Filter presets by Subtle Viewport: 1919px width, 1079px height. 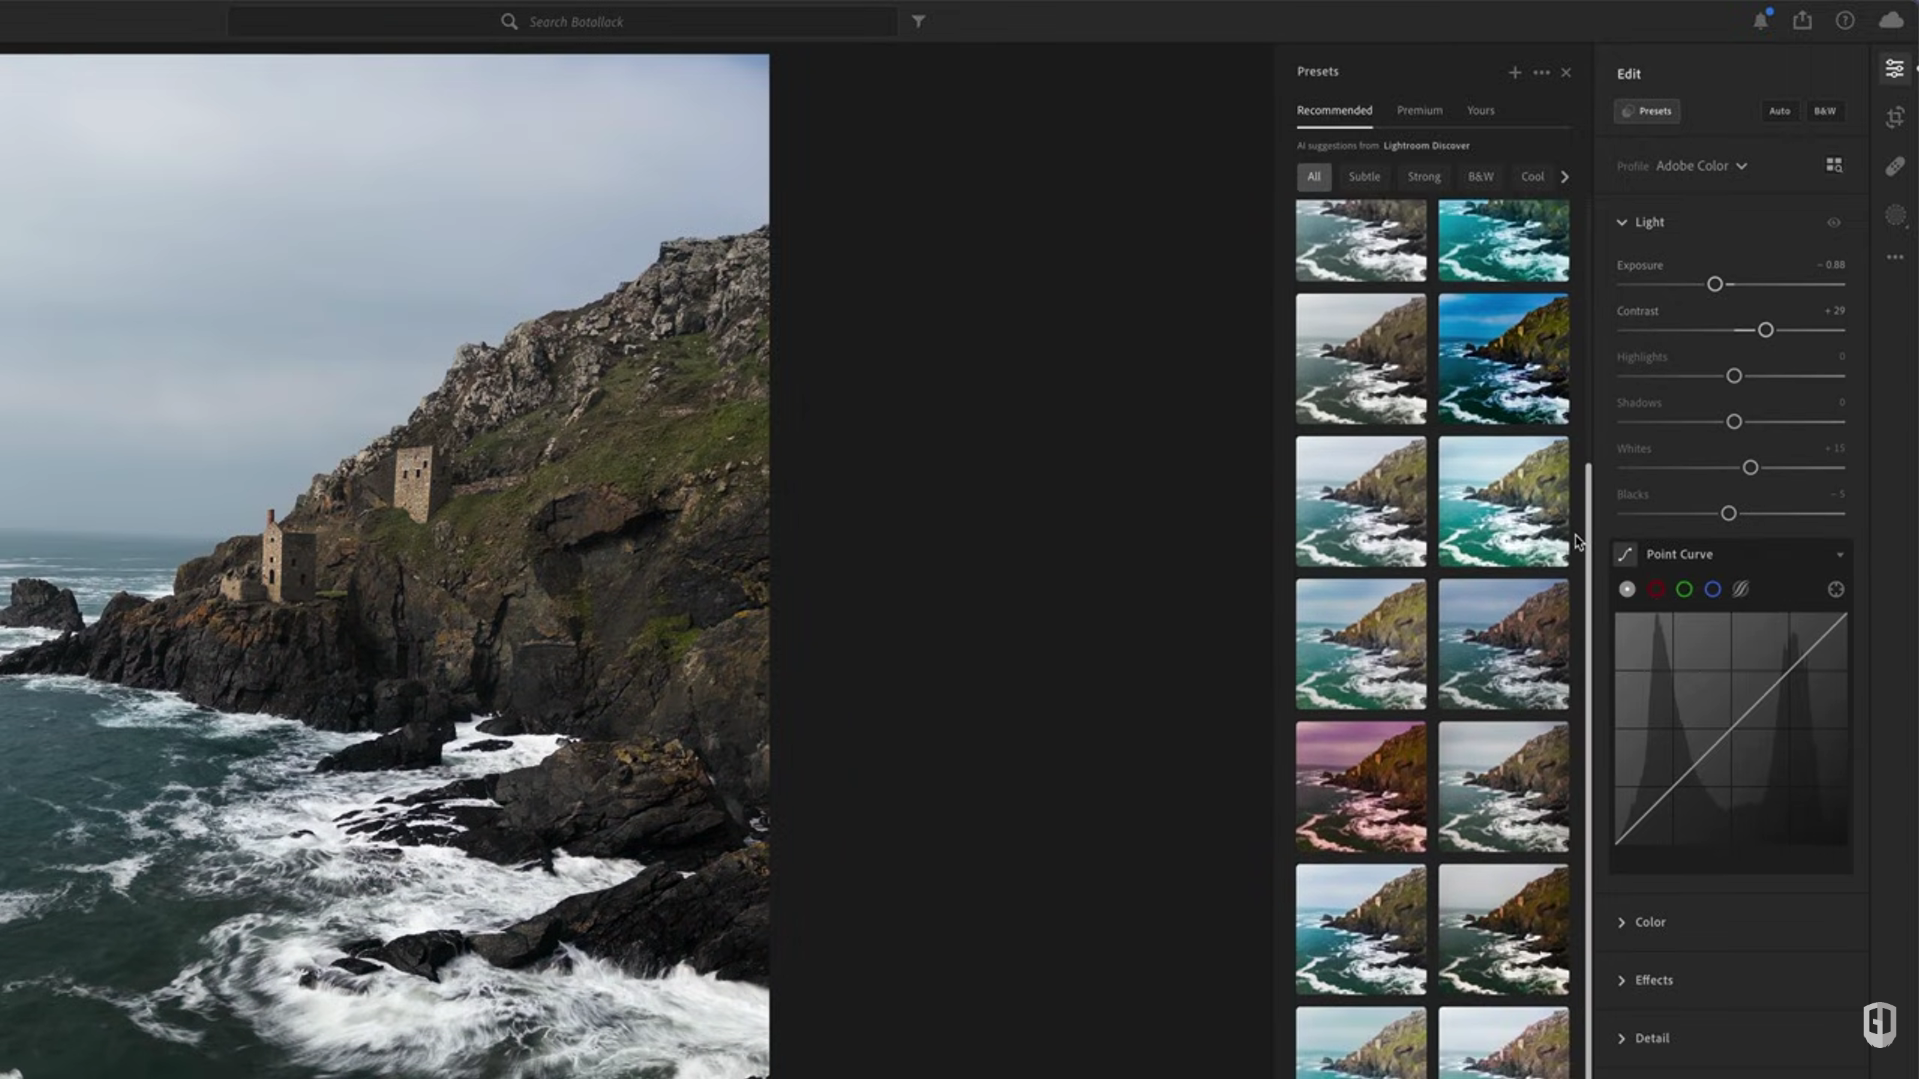[1364, 177]
